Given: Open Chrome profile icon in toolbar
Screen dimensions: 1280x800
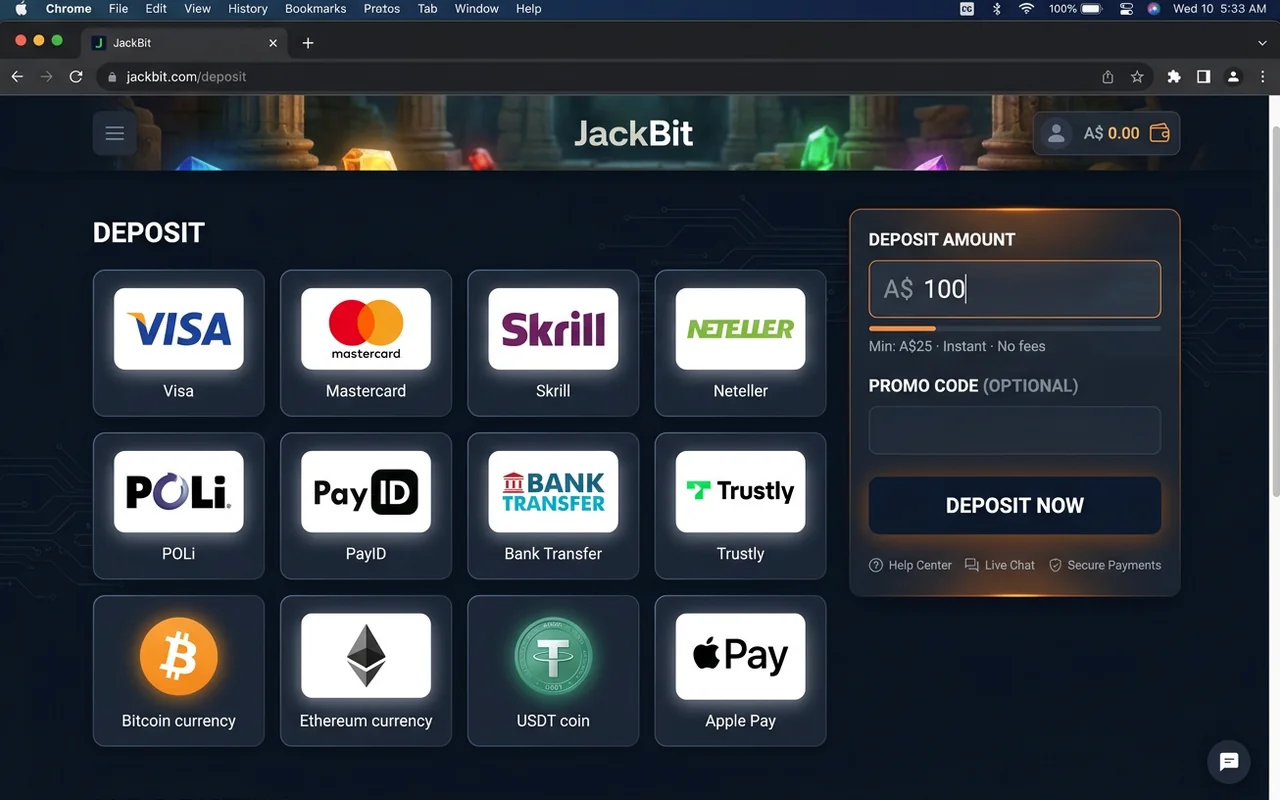Looking at the screenshot, I should 1234,77.
